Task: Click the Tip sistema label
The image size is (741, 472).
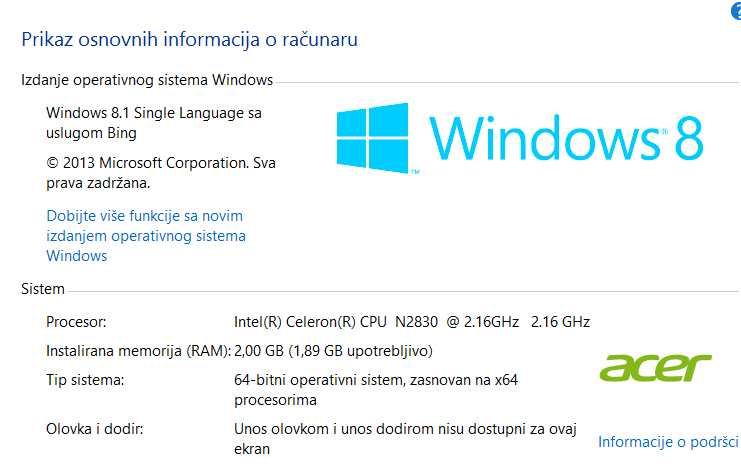Action: 84,380
